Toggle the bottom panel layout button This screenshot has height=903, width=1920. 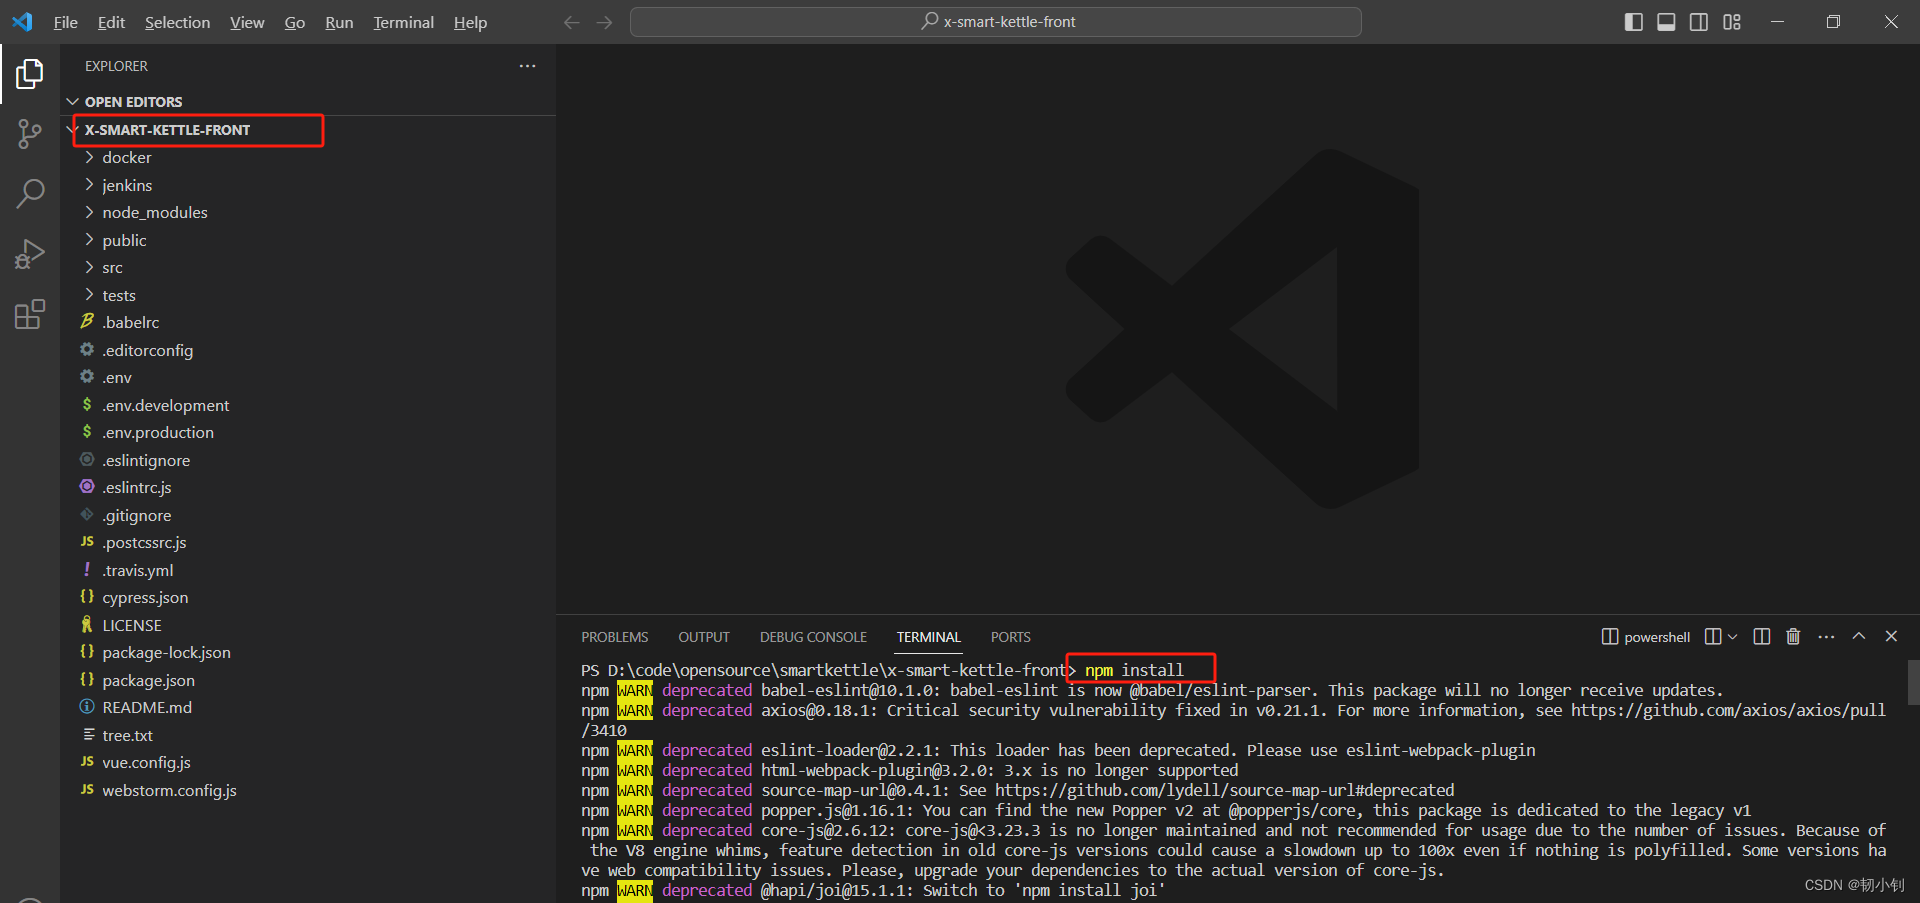pos(1666,22)
